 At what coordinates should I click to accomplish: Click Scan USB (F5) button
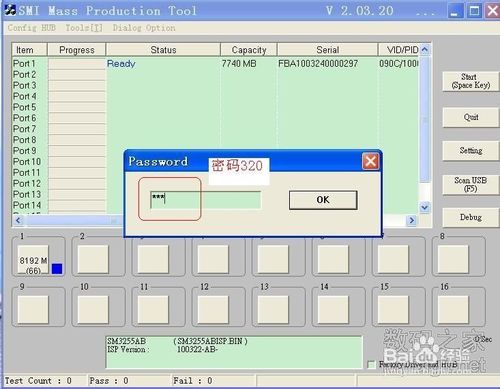click(x=471, y=184)
